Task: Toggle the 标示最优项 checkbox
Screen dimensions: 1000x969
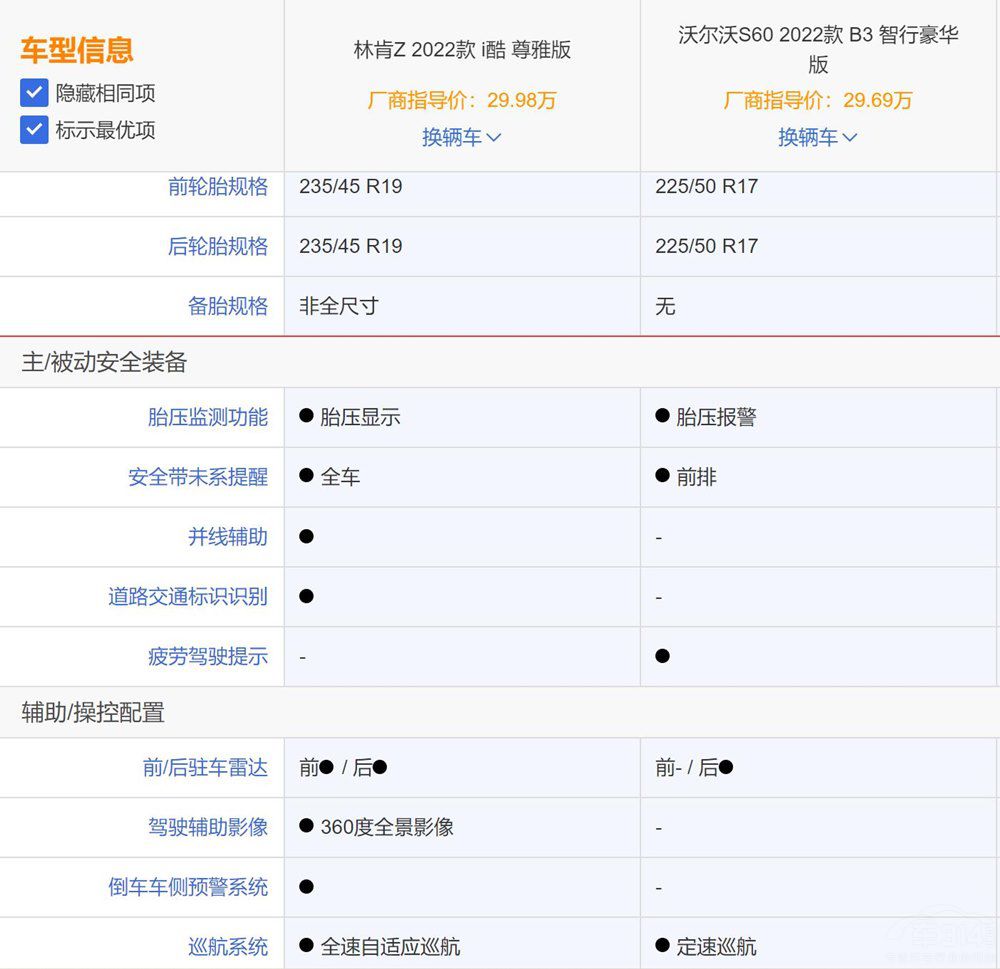Action: click(x=34, y=130)
